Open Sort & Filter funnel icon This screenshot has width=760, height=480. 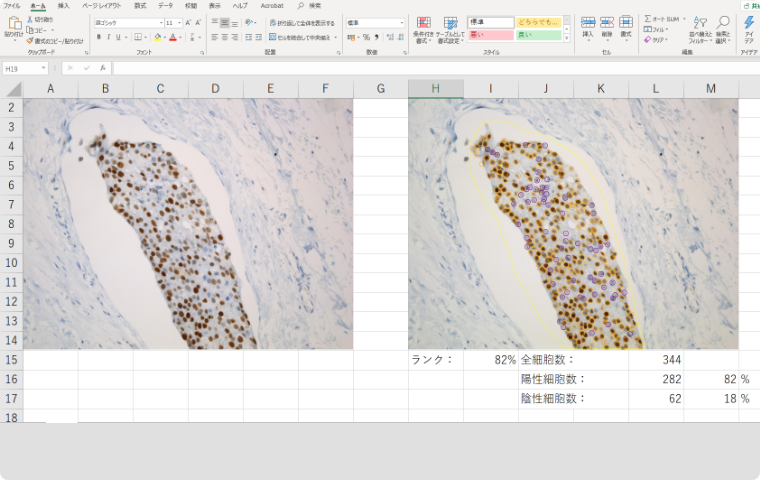coord(700,24)
